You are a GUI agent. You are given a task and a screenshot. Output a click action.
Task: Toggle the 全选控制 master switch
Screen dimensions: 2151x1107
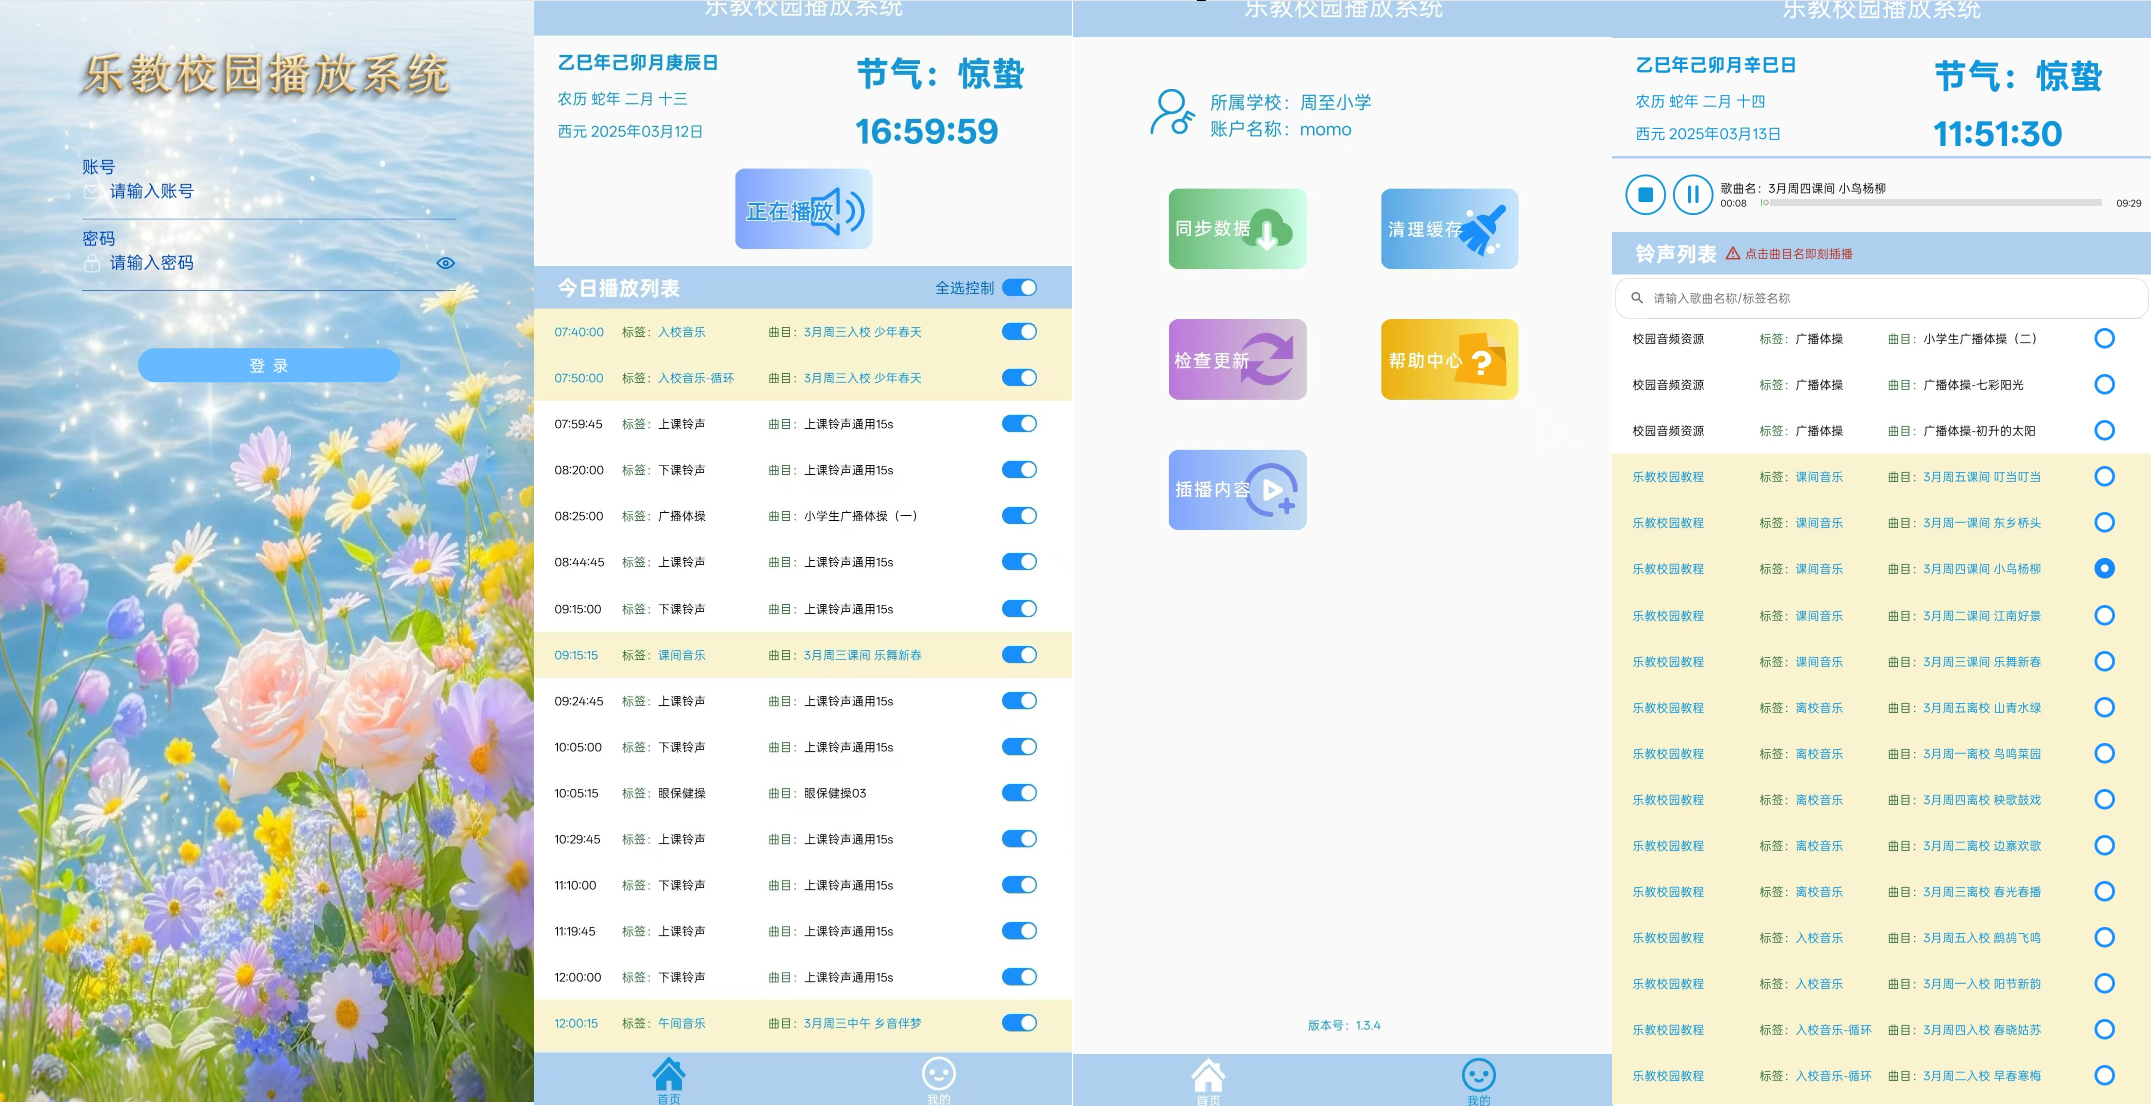[1019, 288]
